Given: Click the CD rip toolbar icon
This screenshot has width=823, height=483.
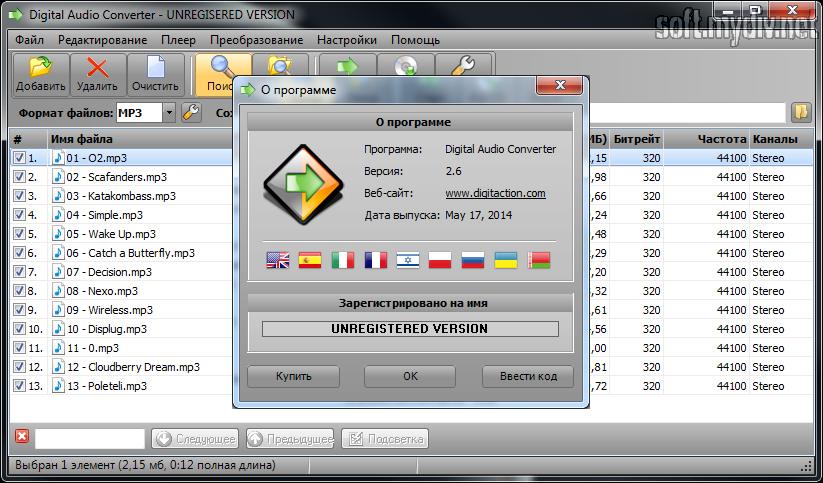Looking at the screenshot, I should (x=405, y=66).
